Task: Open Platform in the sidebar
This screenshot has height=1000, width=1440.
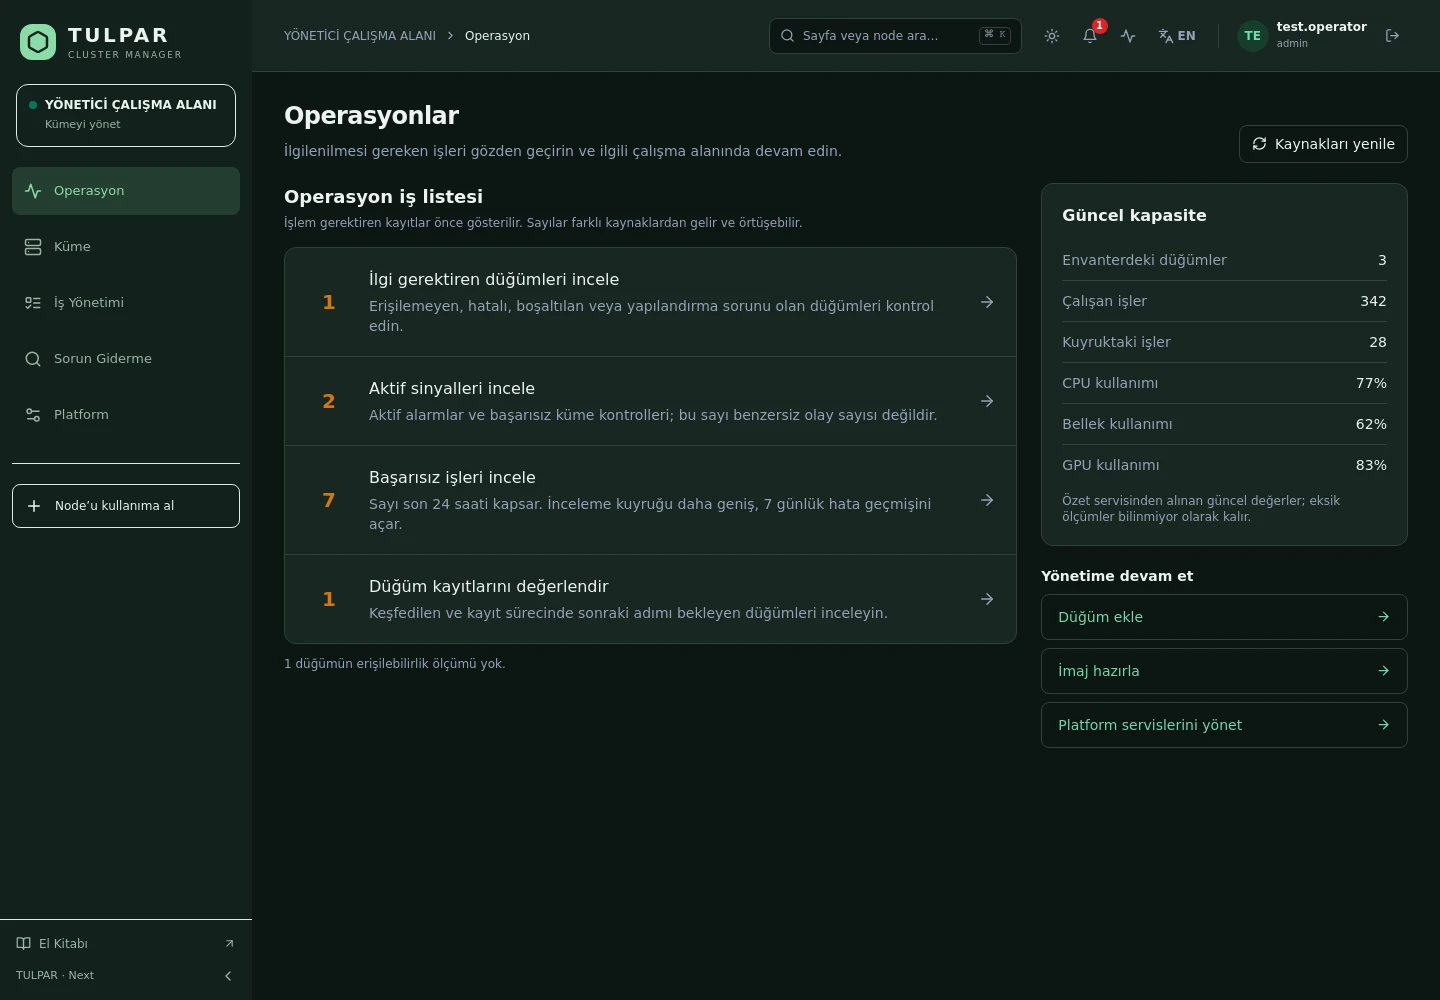Action: 126,415
